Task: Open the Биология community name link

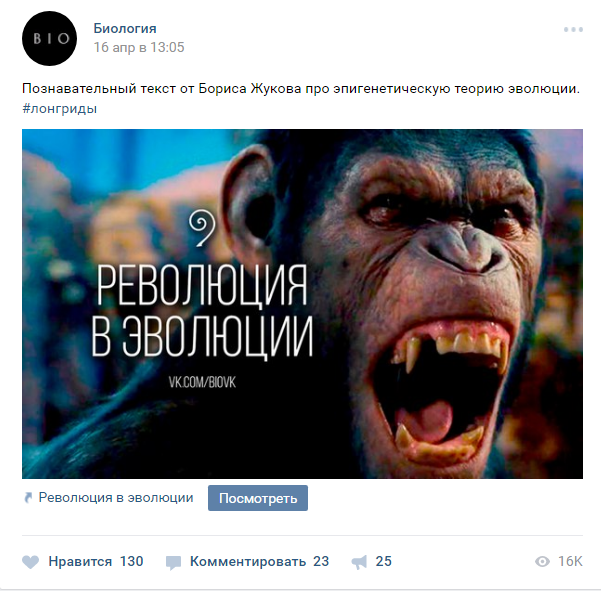Action: [x=125, y=28]
